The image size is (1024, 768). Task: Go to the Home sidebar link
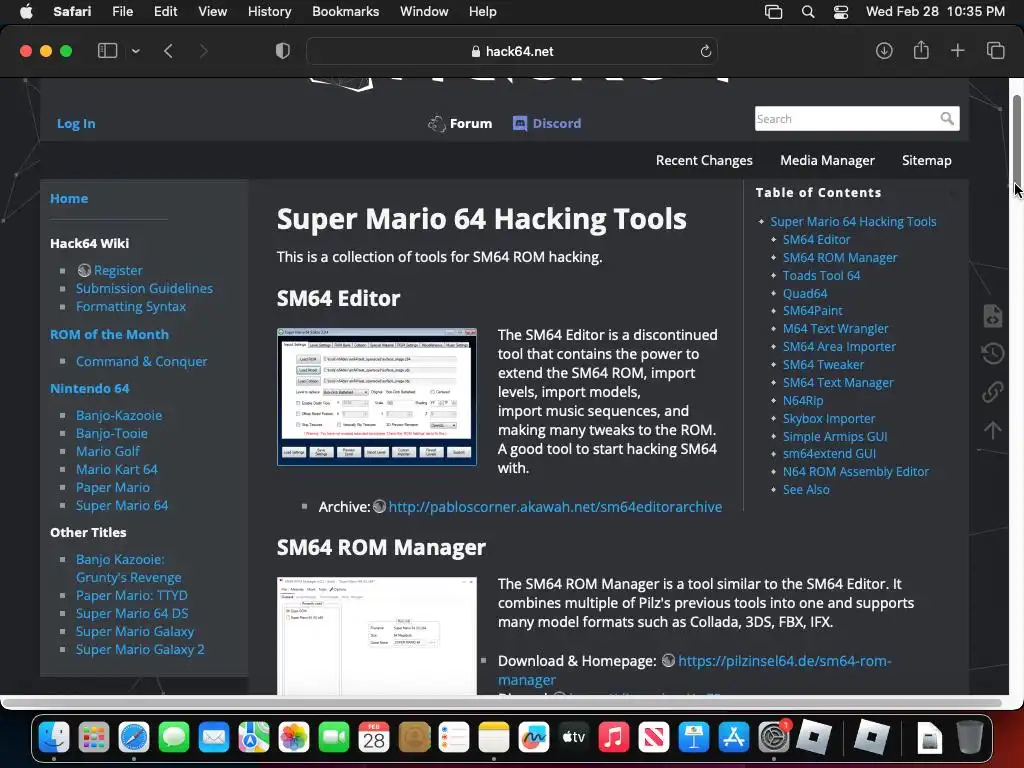click(x=69, y=199)
